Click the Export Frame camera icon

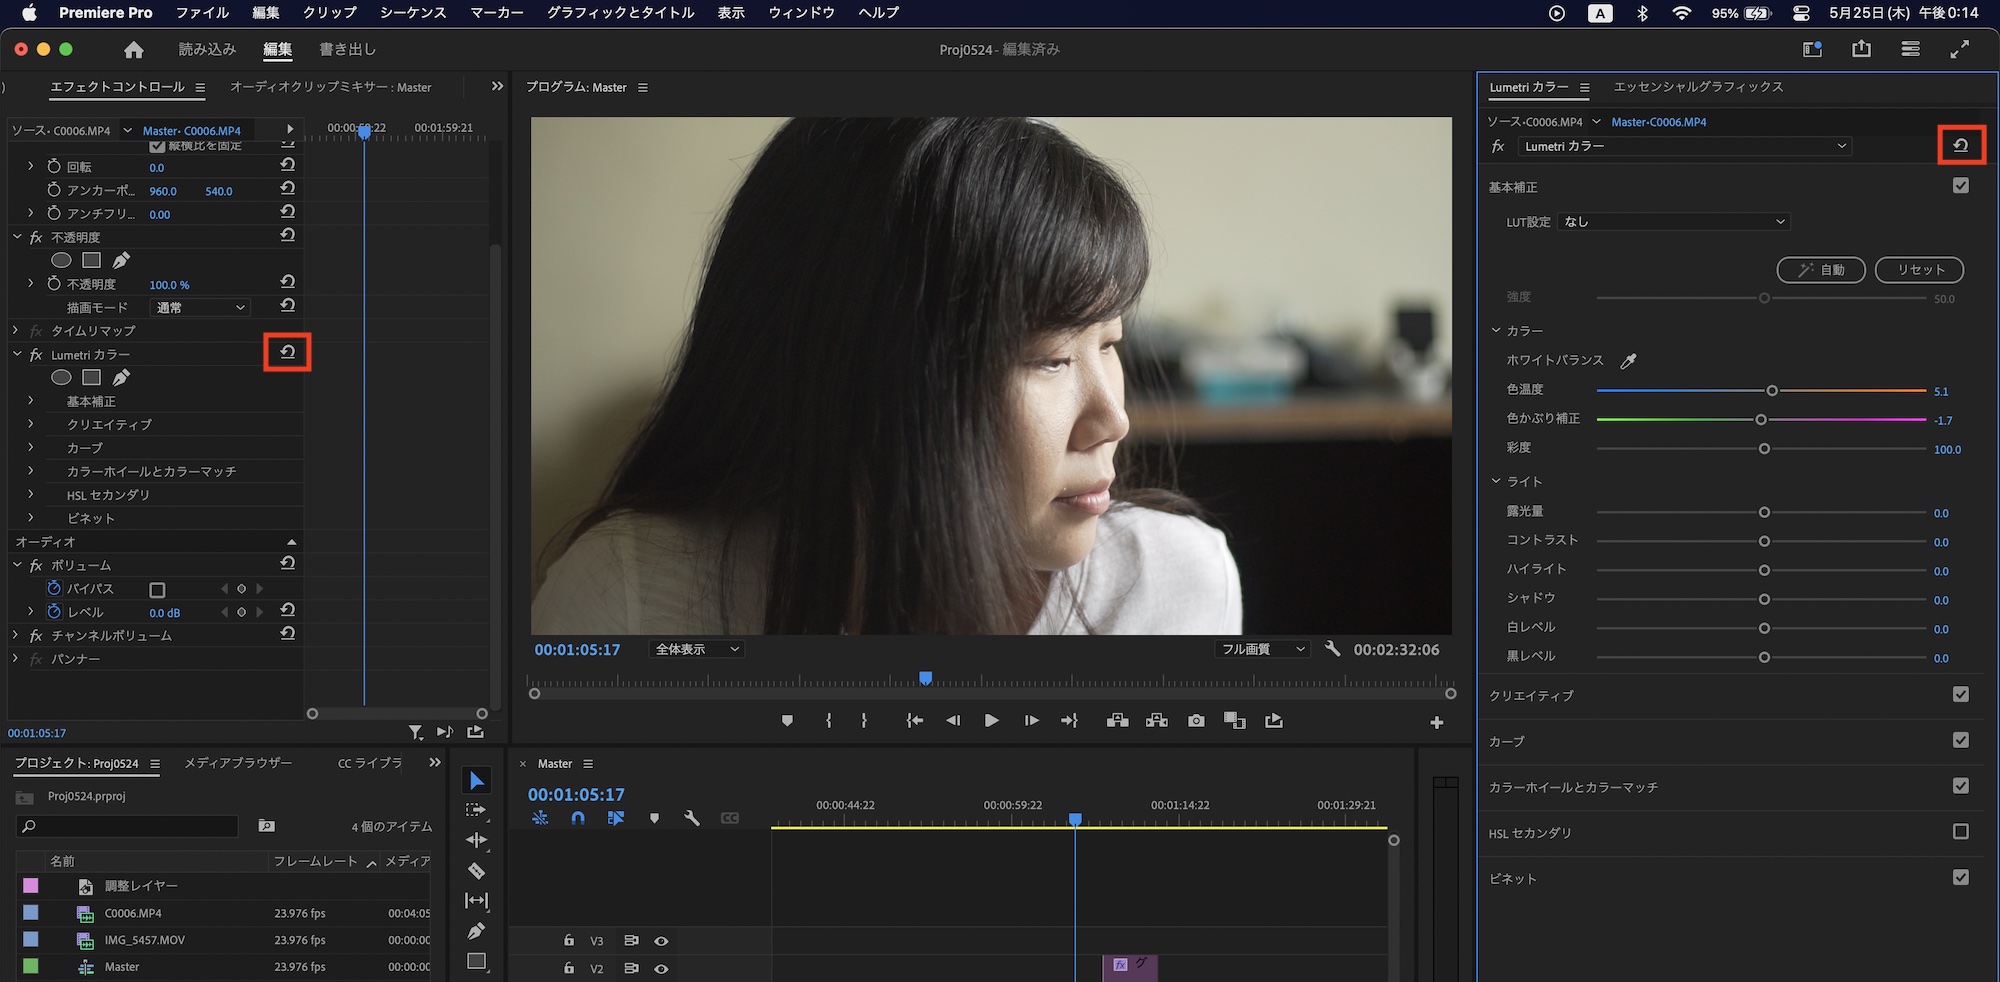1196,721
